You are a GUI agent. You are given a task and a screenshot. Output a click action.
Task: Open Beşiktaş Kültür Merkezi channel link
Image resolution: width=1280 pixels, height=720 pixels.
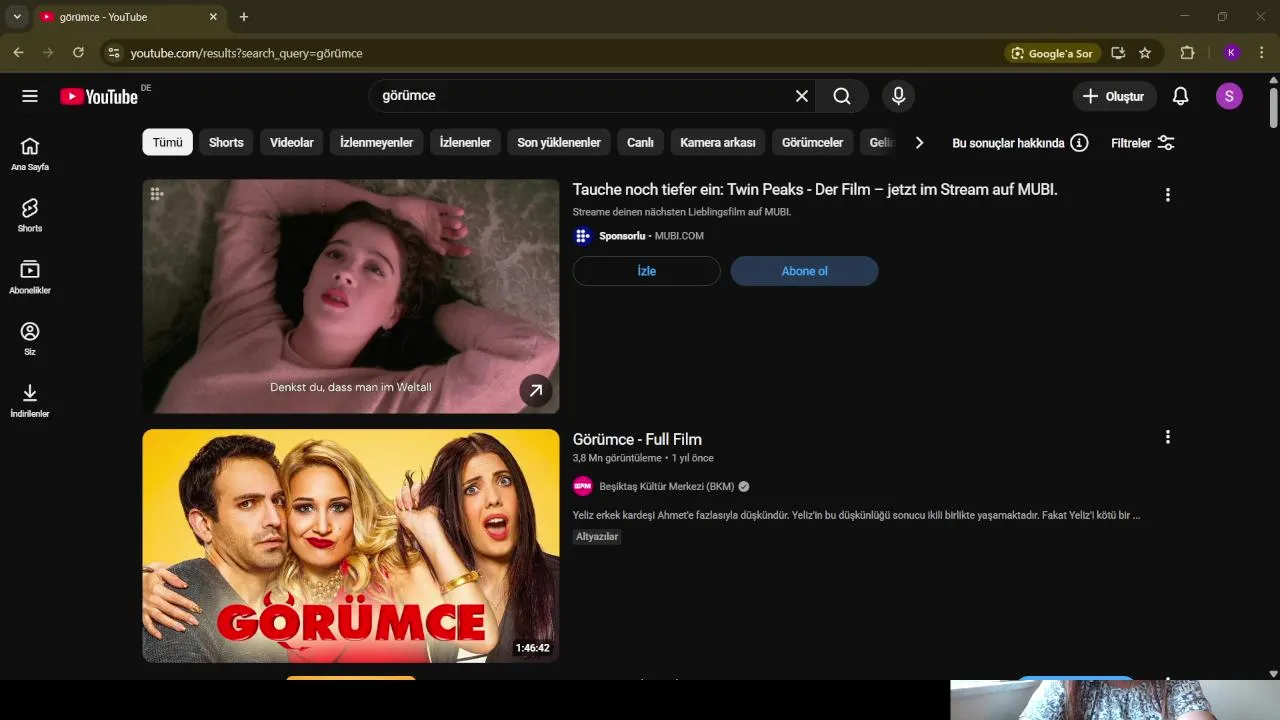pyautogui.click(x=666, y=486)
